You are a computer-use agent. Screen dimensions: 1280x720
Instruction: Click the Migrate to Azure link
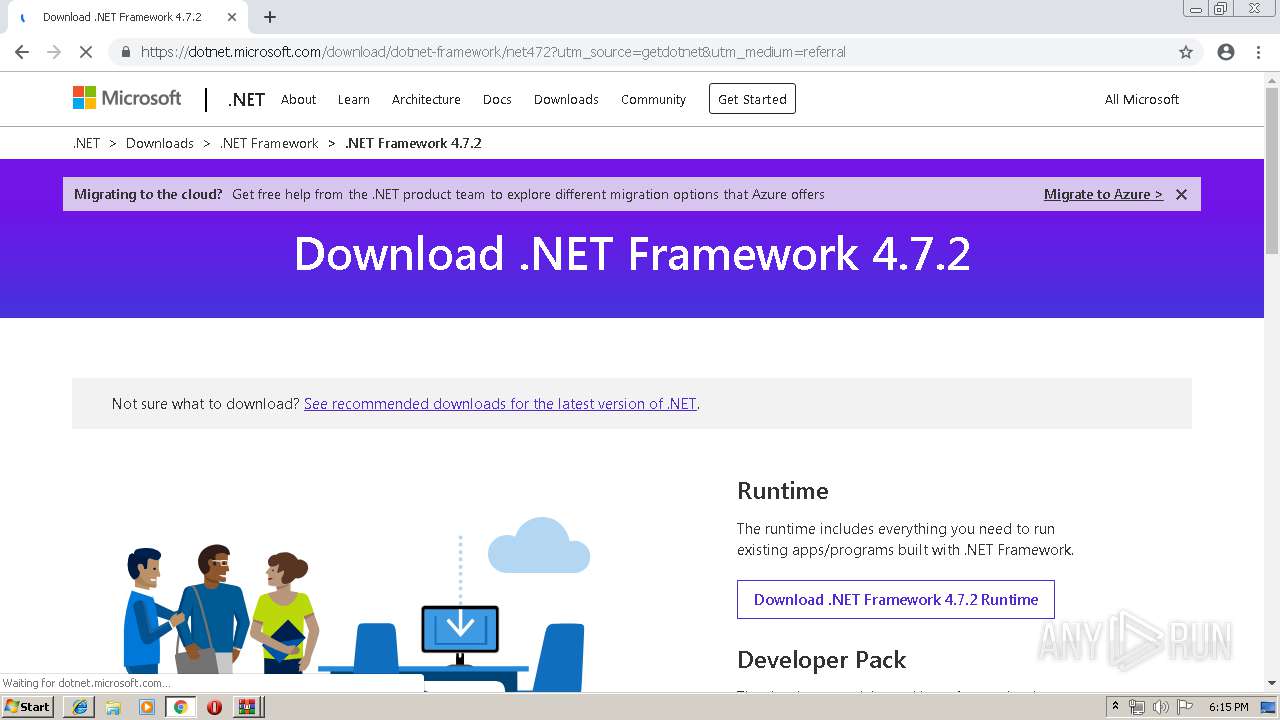1103,194
